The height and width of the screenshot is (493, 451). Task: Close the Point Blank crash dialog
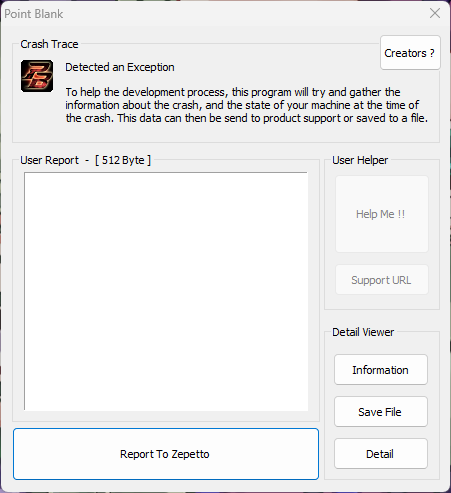coord(435,13)
